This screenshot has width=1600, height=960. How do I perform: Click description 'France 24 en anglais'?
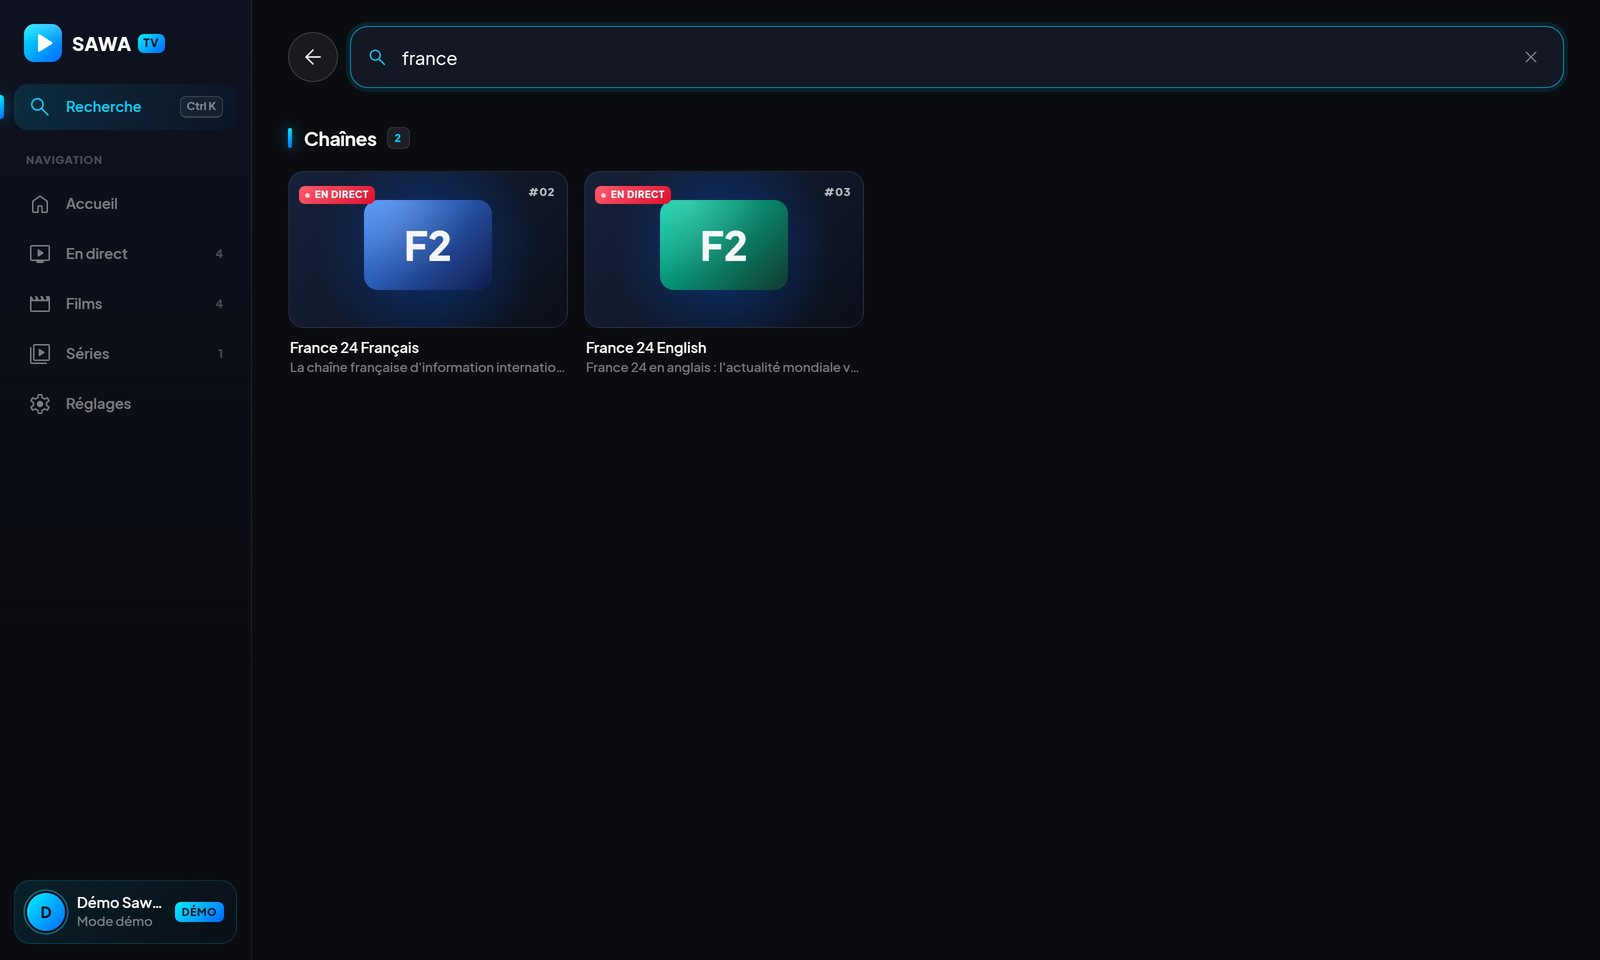(722, 368)
